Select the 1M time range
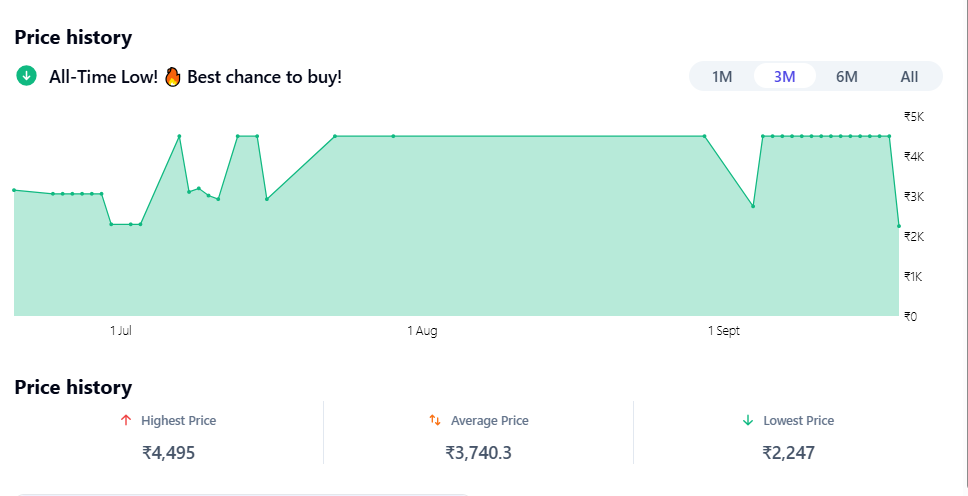Viewport: 968px width, 496px height. tap(722, 76)
